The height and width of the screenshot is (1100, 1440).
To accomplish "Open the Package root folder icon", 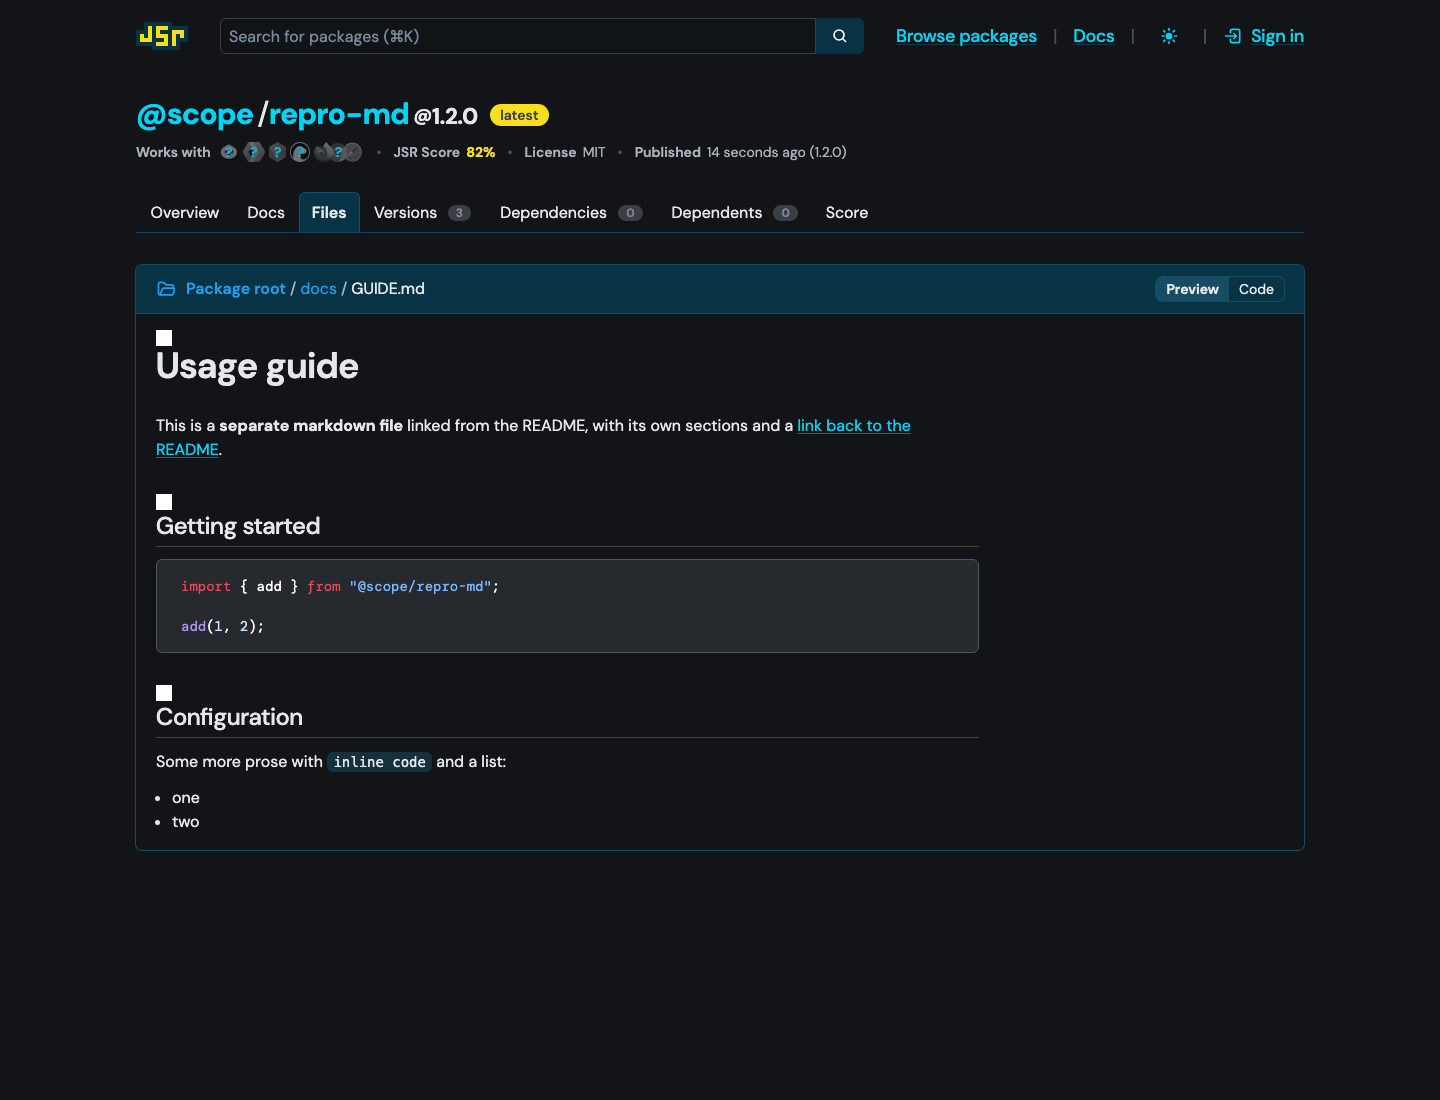I will 166,289.
